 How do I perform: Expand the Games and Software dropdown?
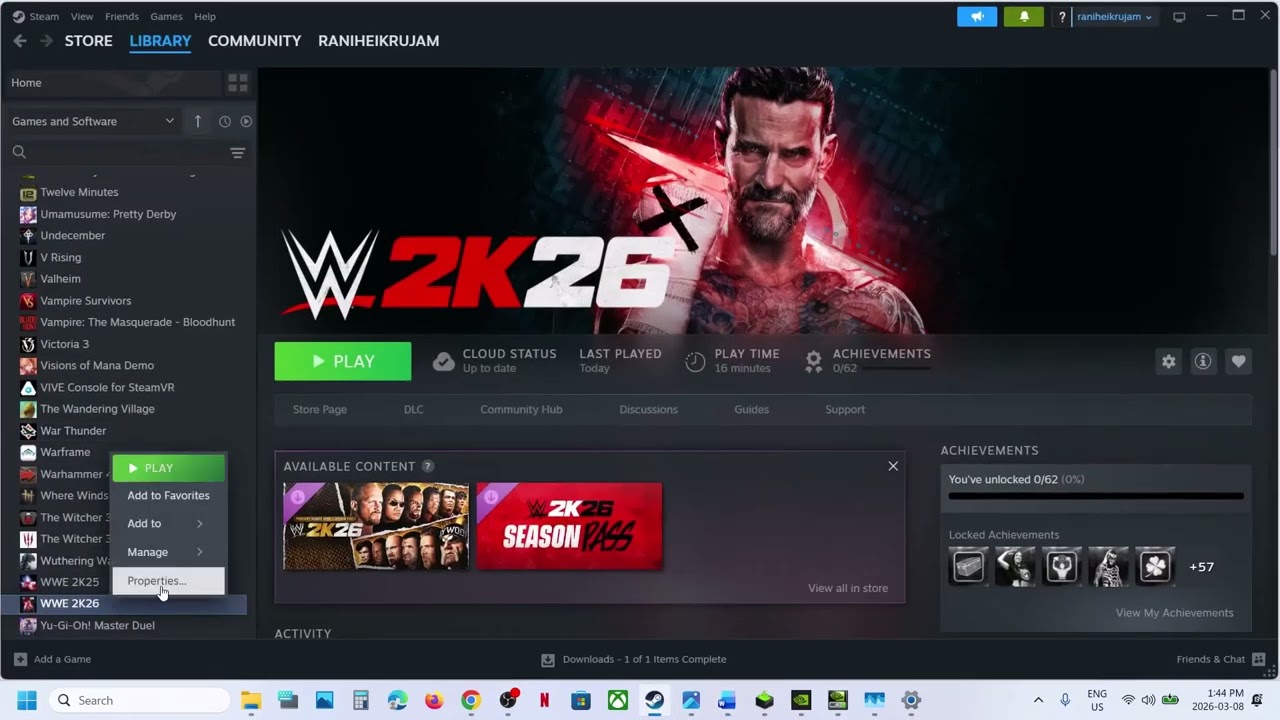tap(93, 121)
